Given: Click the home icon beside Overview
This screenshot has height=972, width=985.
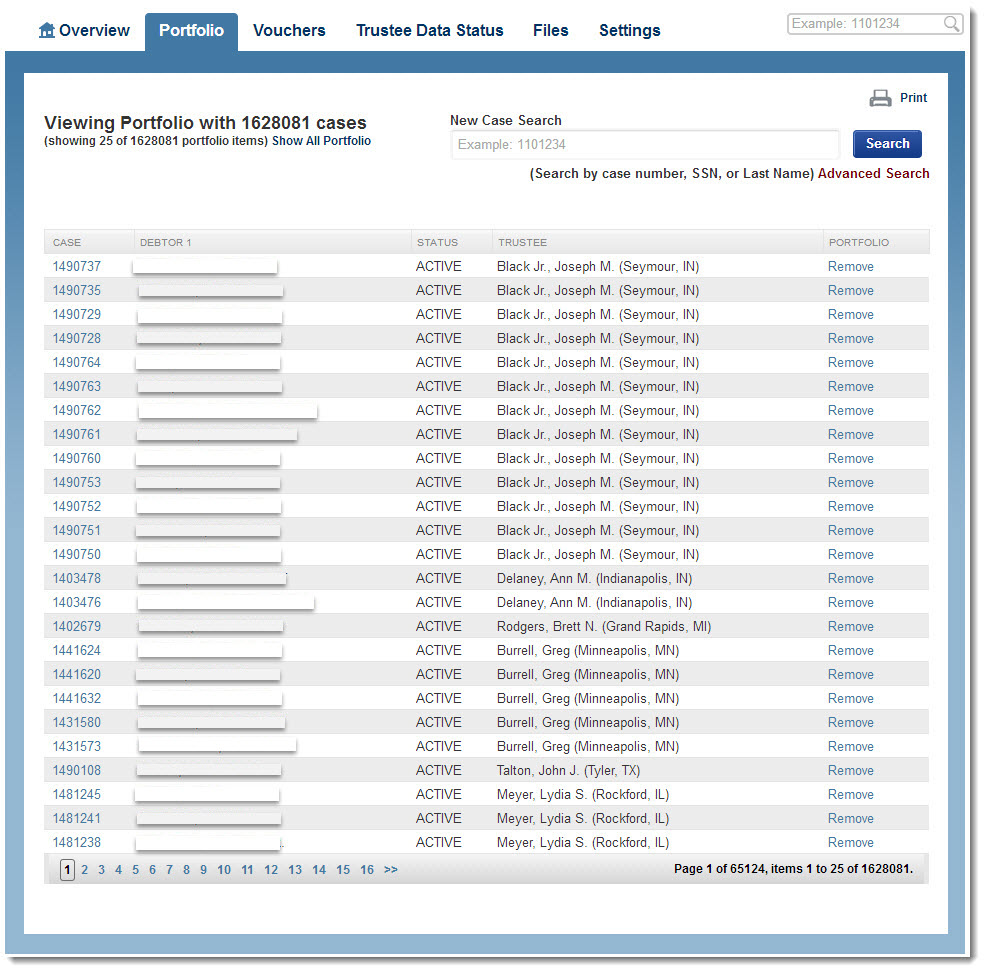Looking at the screenshot, I should (x=47, y=30).
